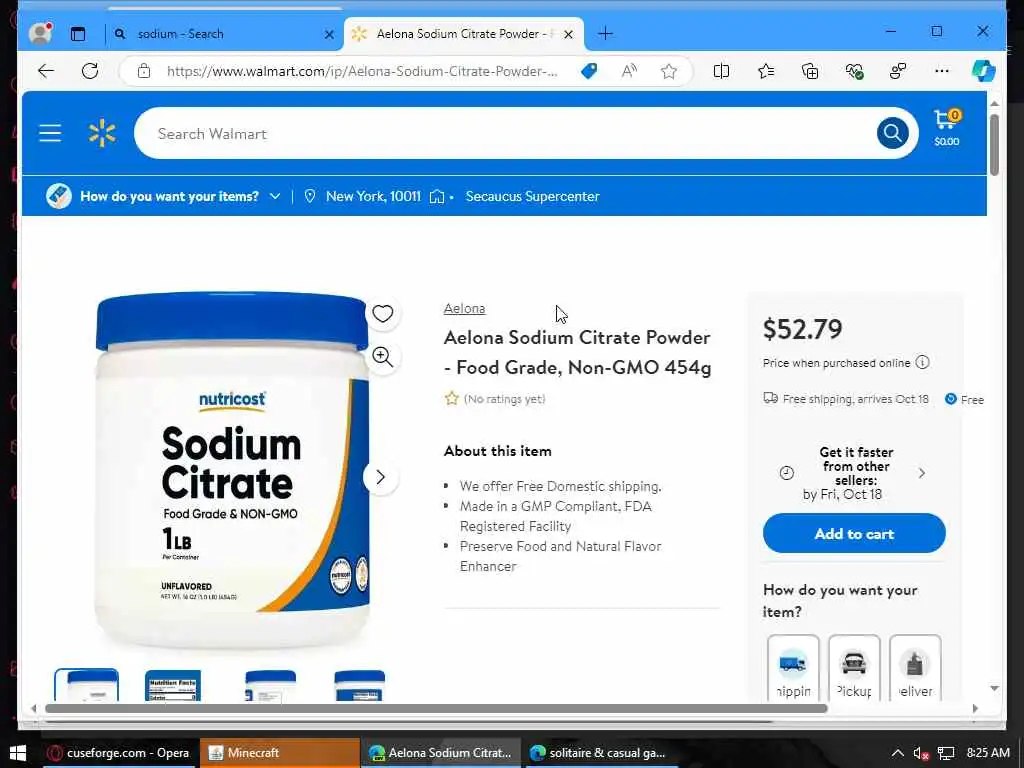Open the browser profile avatar
This screenshot has width=1024, height=768.
[40, 33]
